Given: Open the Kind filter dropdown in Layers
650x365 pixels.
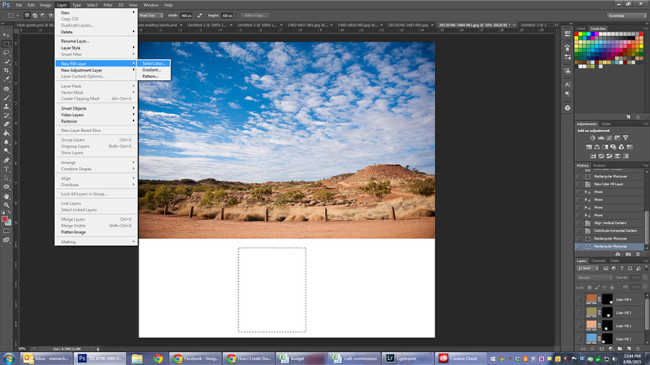Looking at the screenshot, I should (588, 268).
